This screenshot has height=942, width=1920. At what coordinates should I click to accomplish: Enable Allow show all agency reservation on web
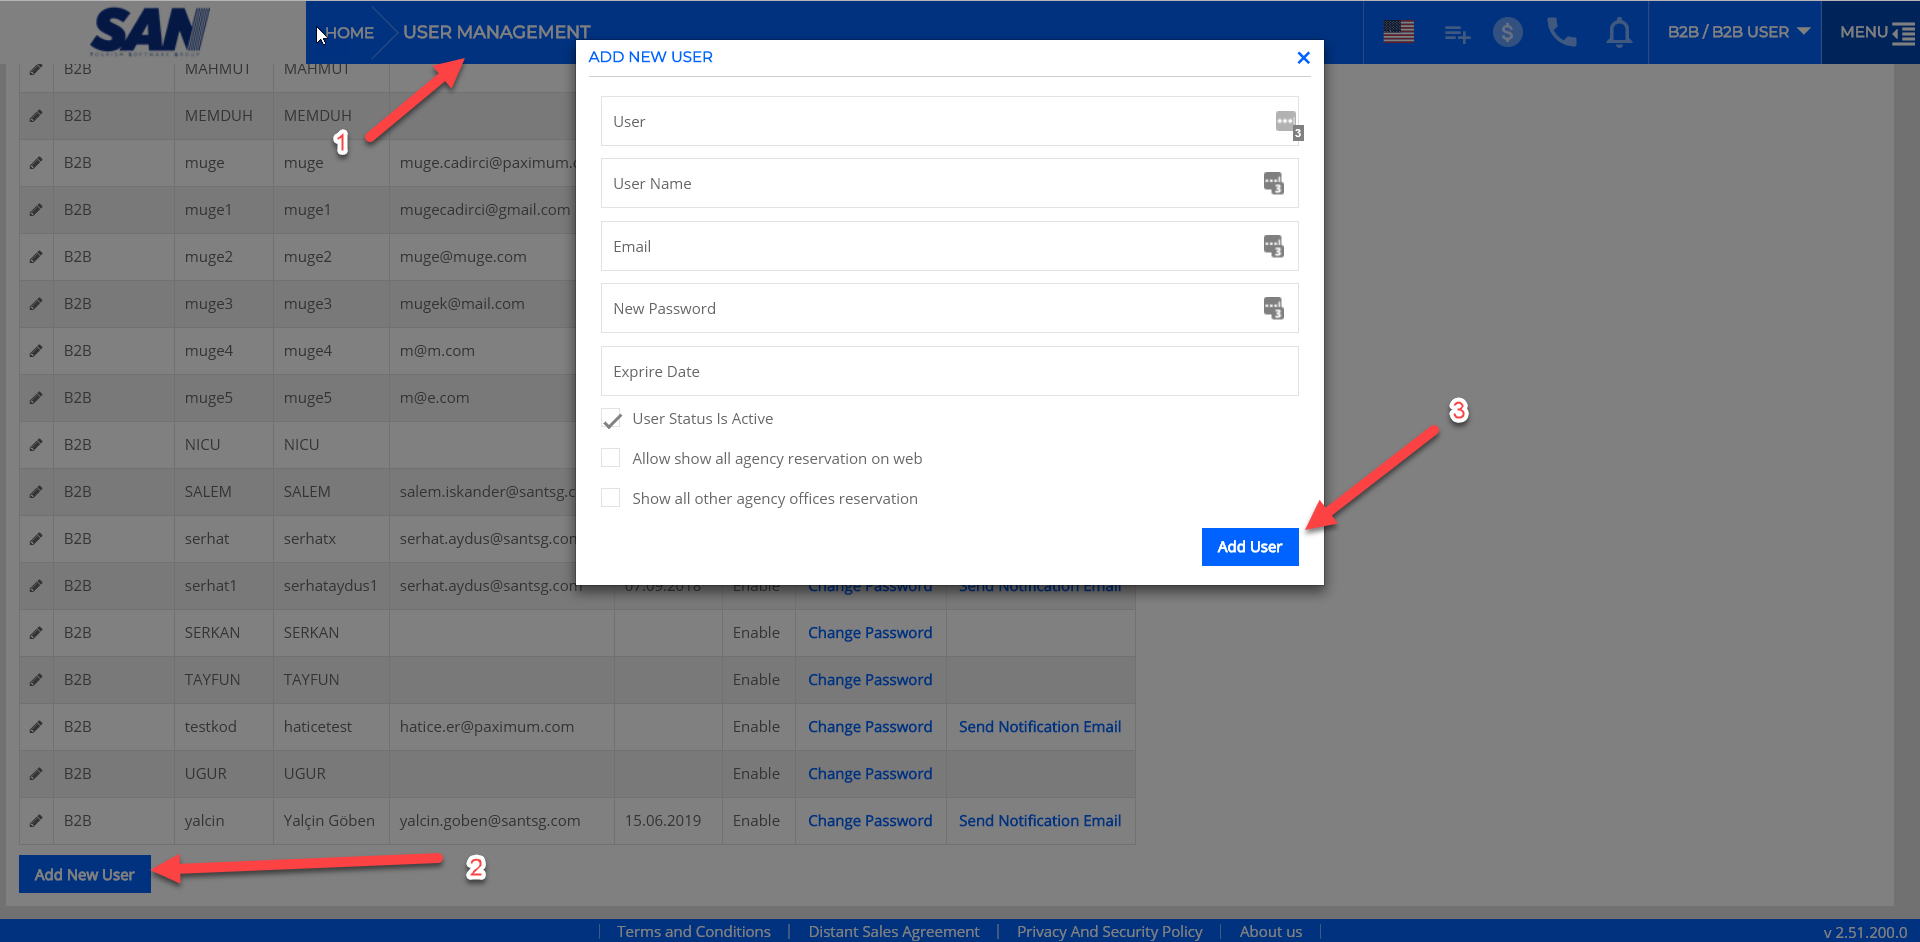(611, 458)
